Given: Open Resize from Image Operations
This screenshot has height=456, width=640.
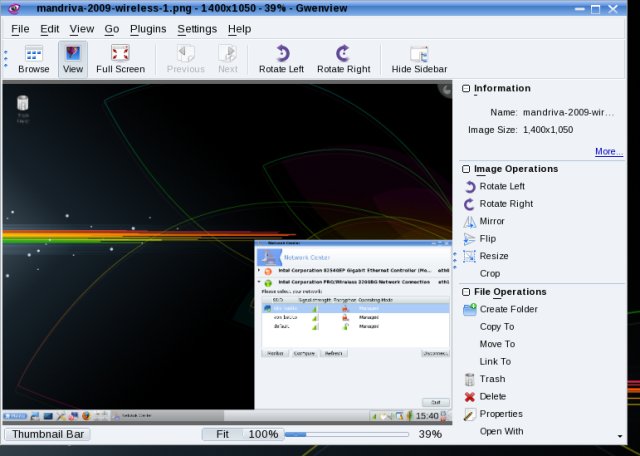Looking at the screenshot, I should click(486, 256).
